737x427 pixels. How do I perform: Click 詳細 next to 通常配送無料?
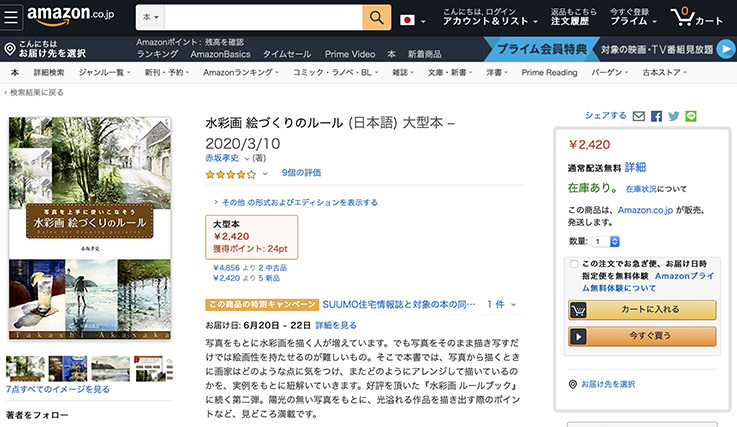click(635, 167)
